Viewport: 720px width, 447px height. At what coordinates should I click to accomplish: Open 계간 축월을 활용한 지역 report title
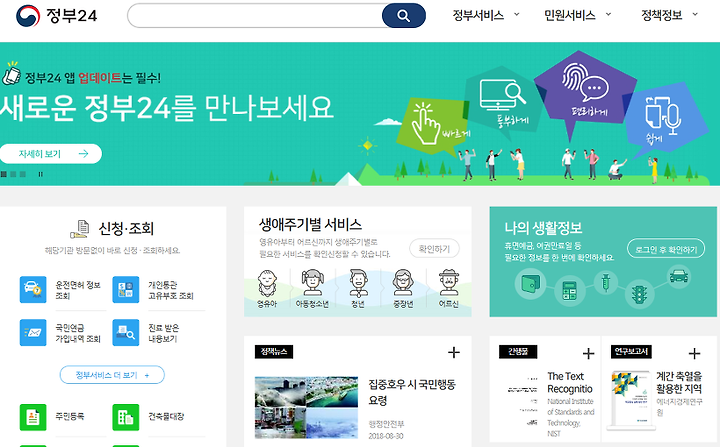click(679, 383)
